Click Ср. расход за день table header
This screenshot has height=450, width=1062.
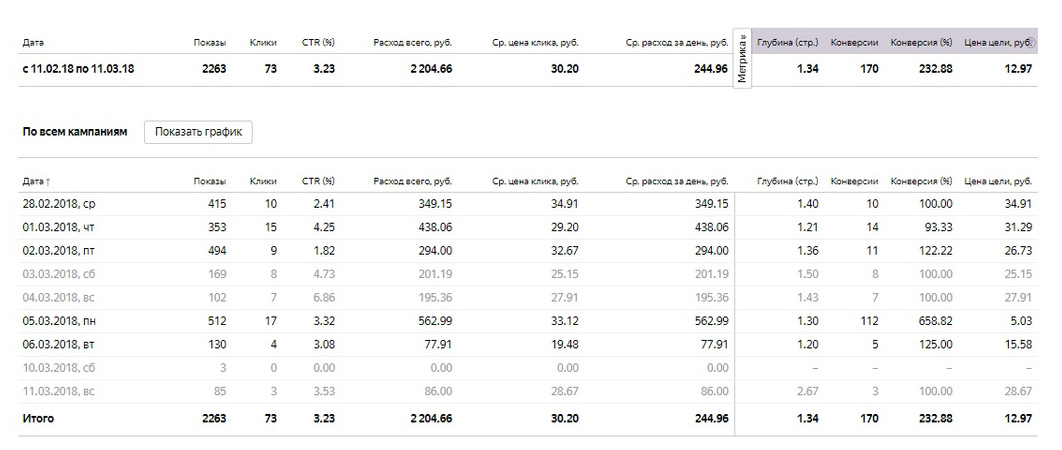click(x=677, y=181)
